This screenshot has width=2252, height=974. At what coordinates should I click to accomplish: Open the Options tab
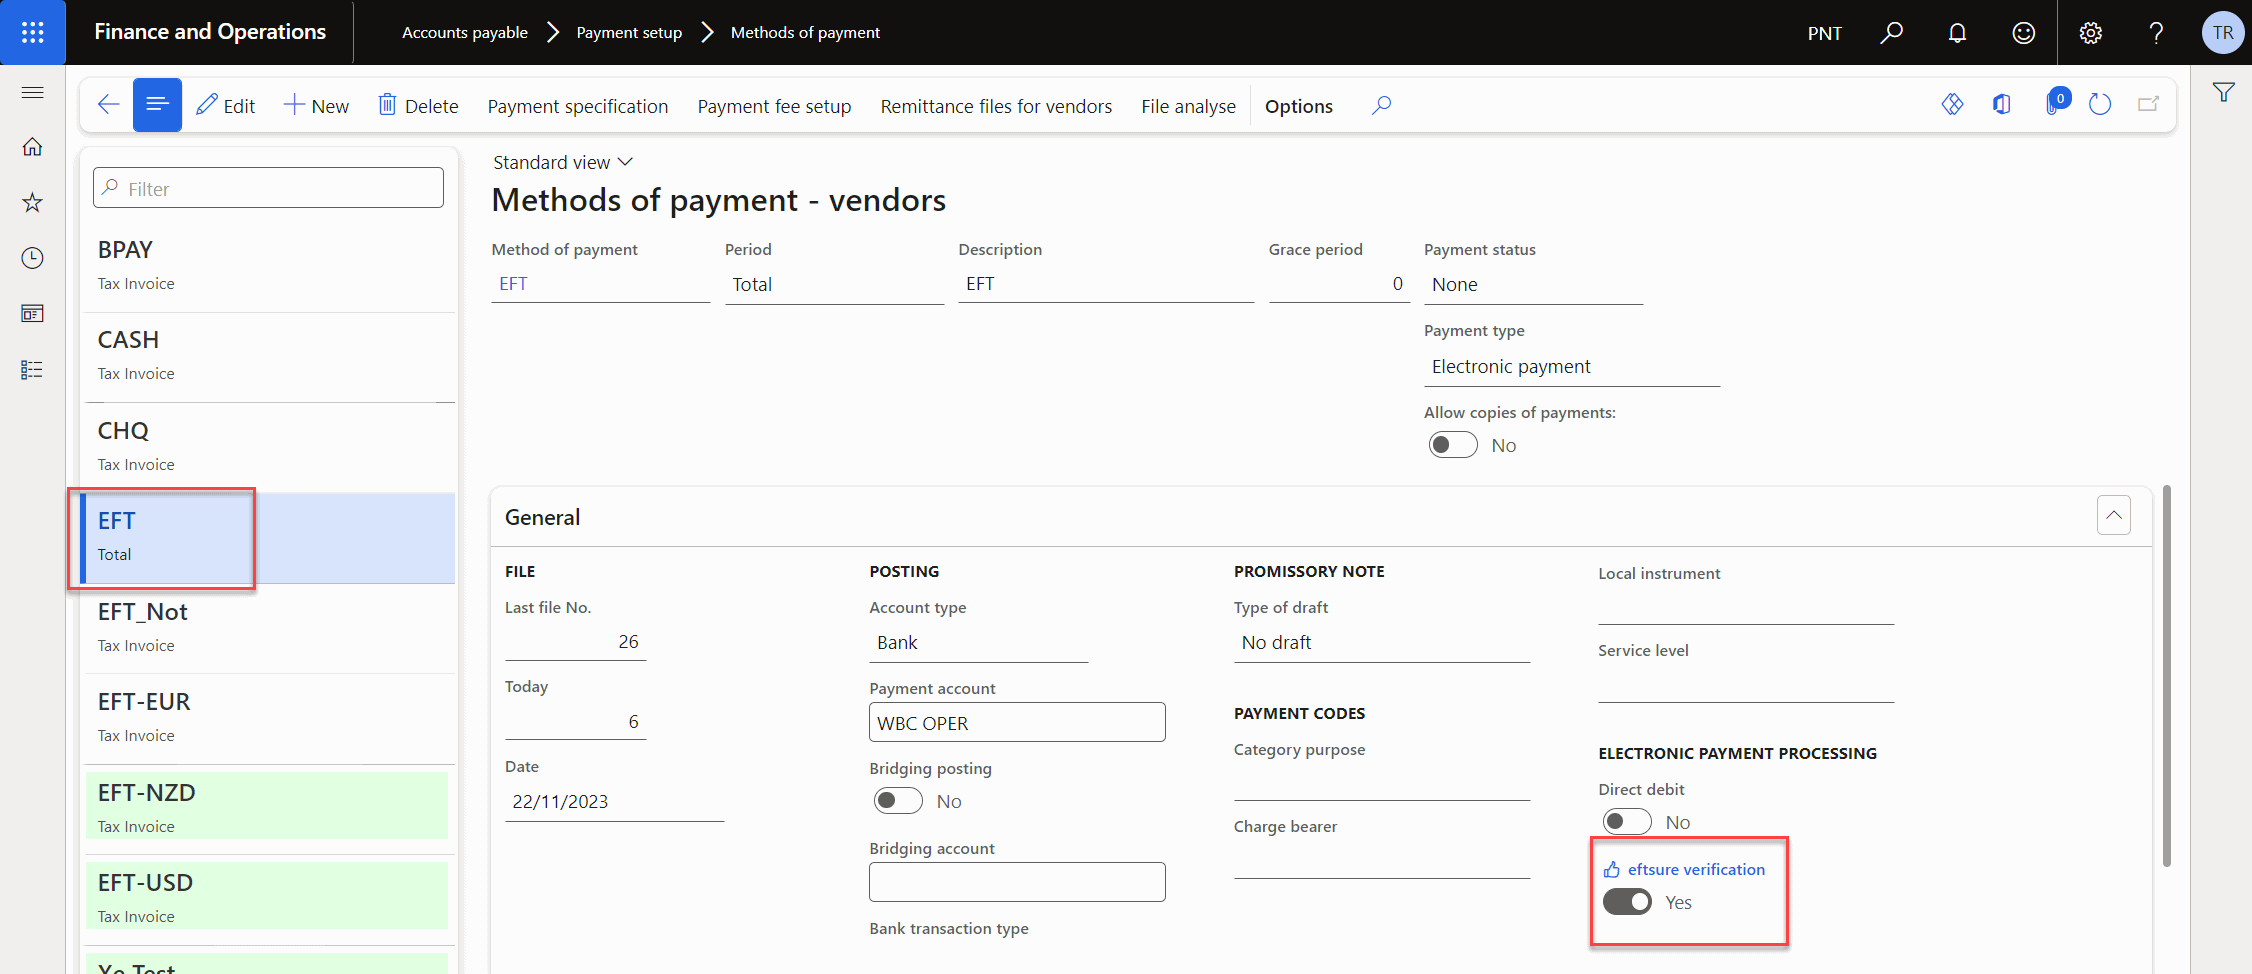tap(1298, 106)
